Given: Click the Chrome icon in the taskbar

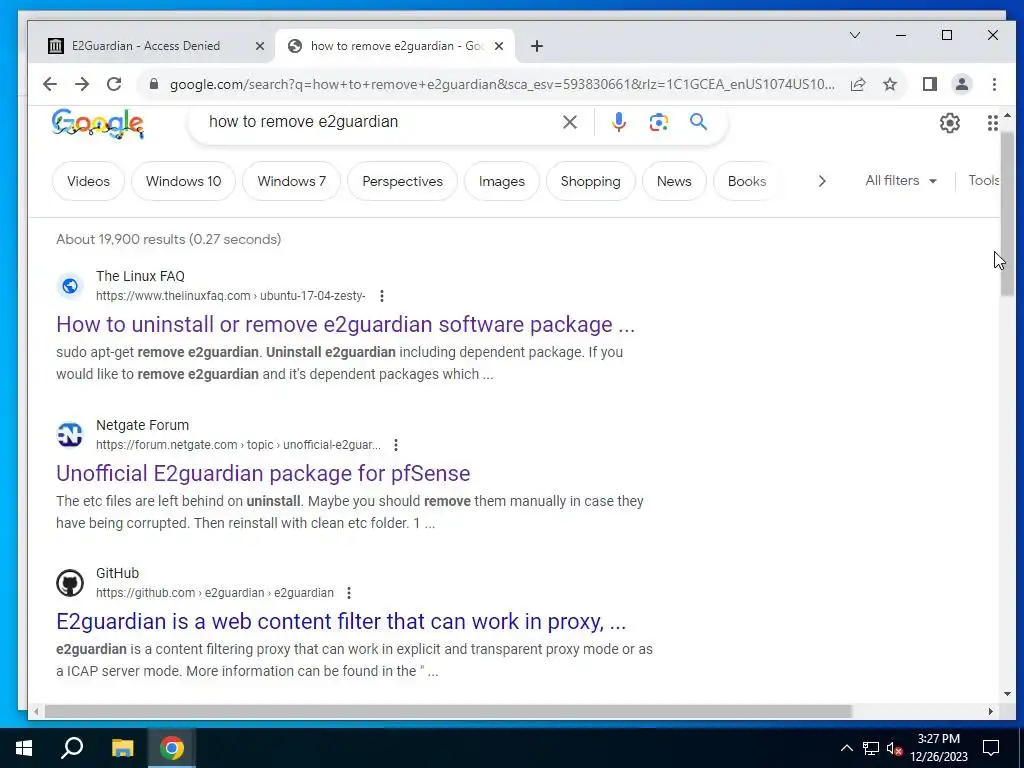Looking at the screenshot, I should (x=172, y=748).
